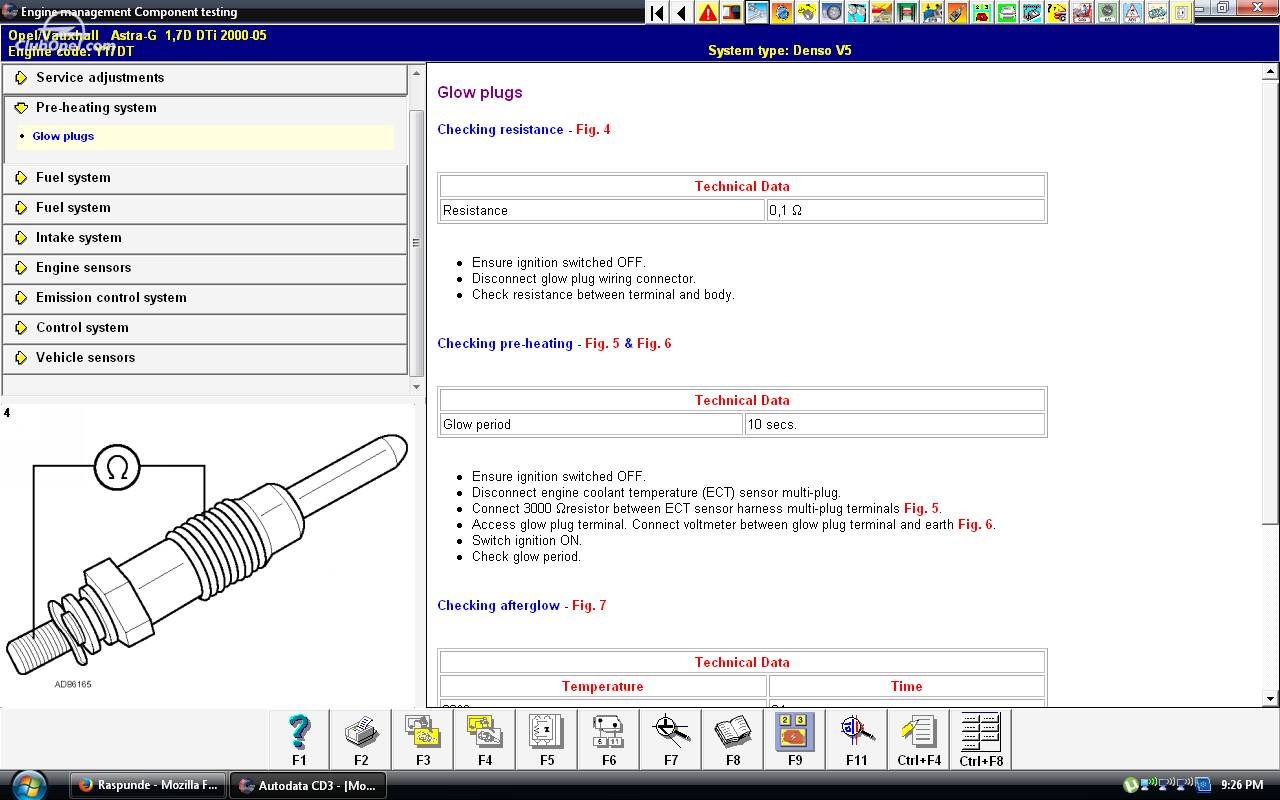Screen dimensions: 1280x800
Task: Click the F8 open book button
Action: point(733,740)
